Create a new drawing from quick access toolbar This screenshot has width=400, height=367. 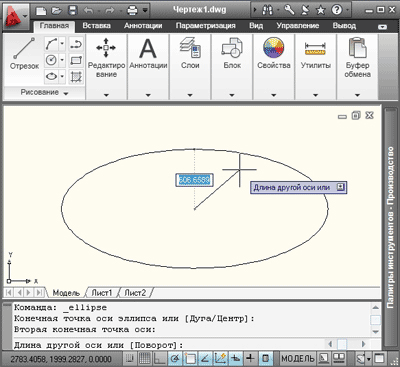41,11
